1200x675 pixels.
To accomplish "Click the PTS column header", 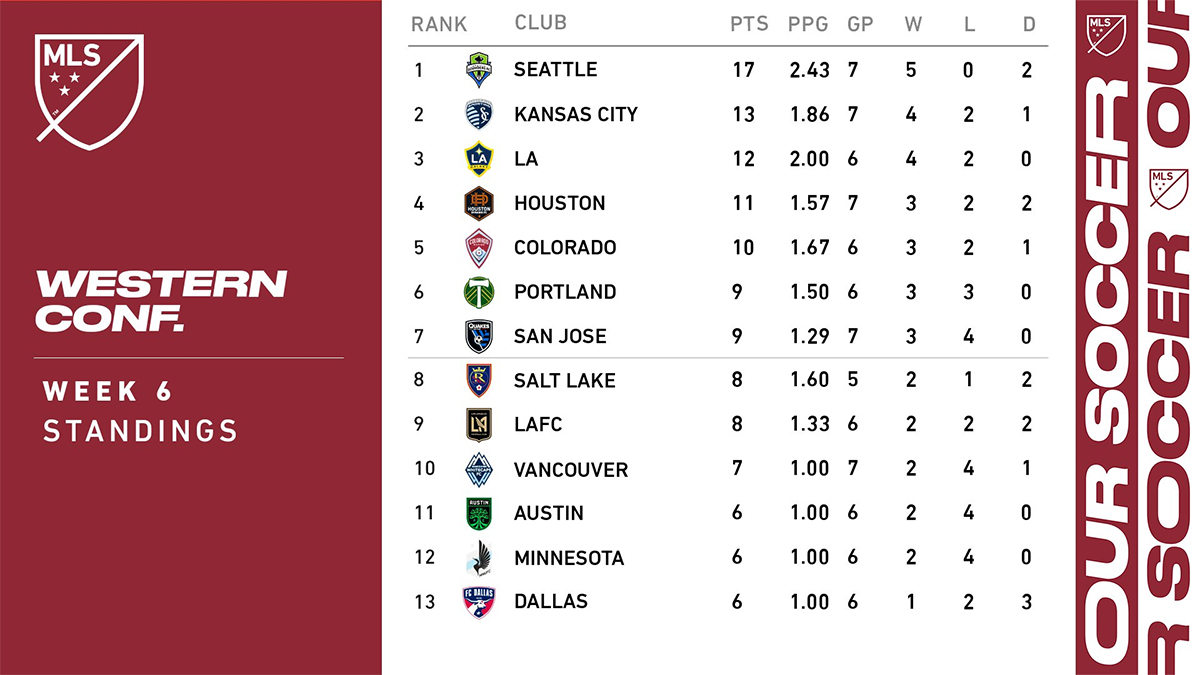I will tap(749, 24).
